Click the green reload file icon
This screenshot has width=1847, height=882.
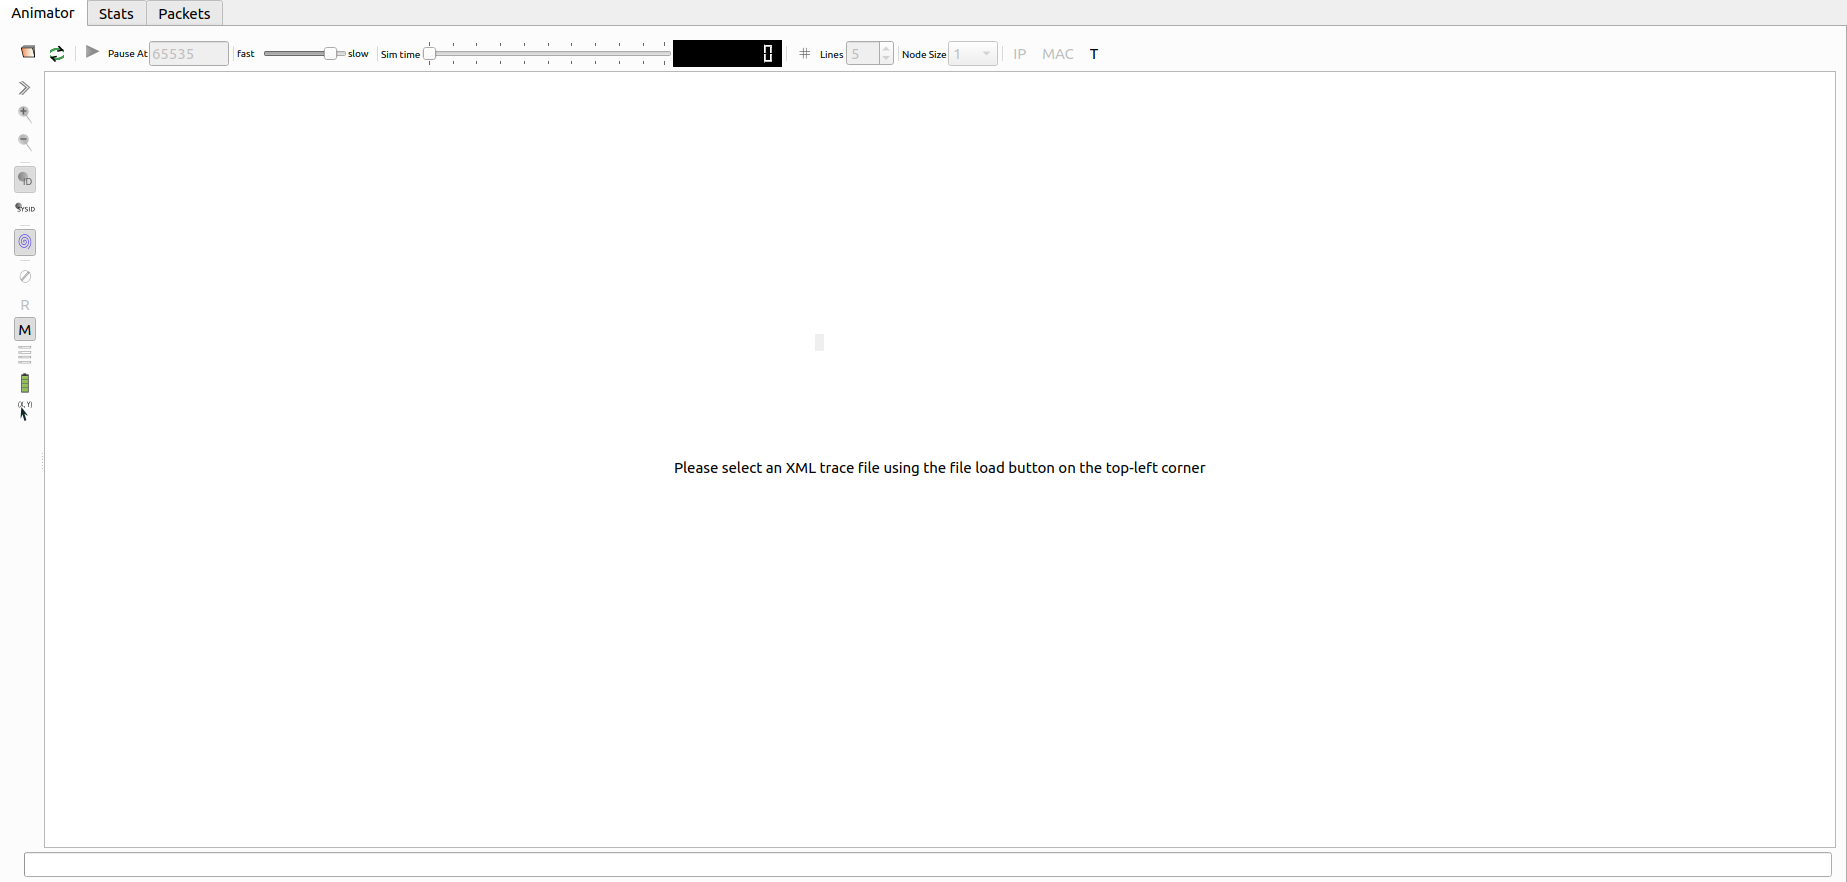(57, 54)
